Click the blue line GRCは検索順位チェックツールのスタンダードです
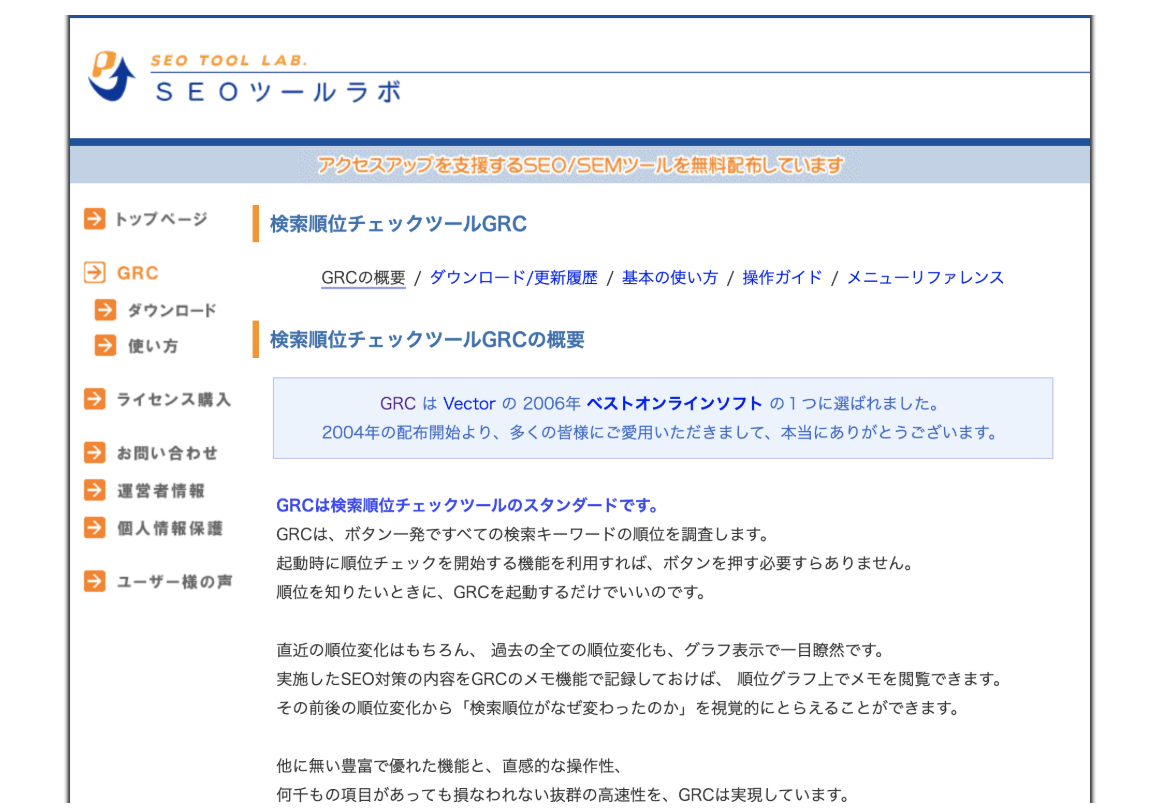Screen dimensions: 1176x808 pyautogui.click(x=467, y=505)
